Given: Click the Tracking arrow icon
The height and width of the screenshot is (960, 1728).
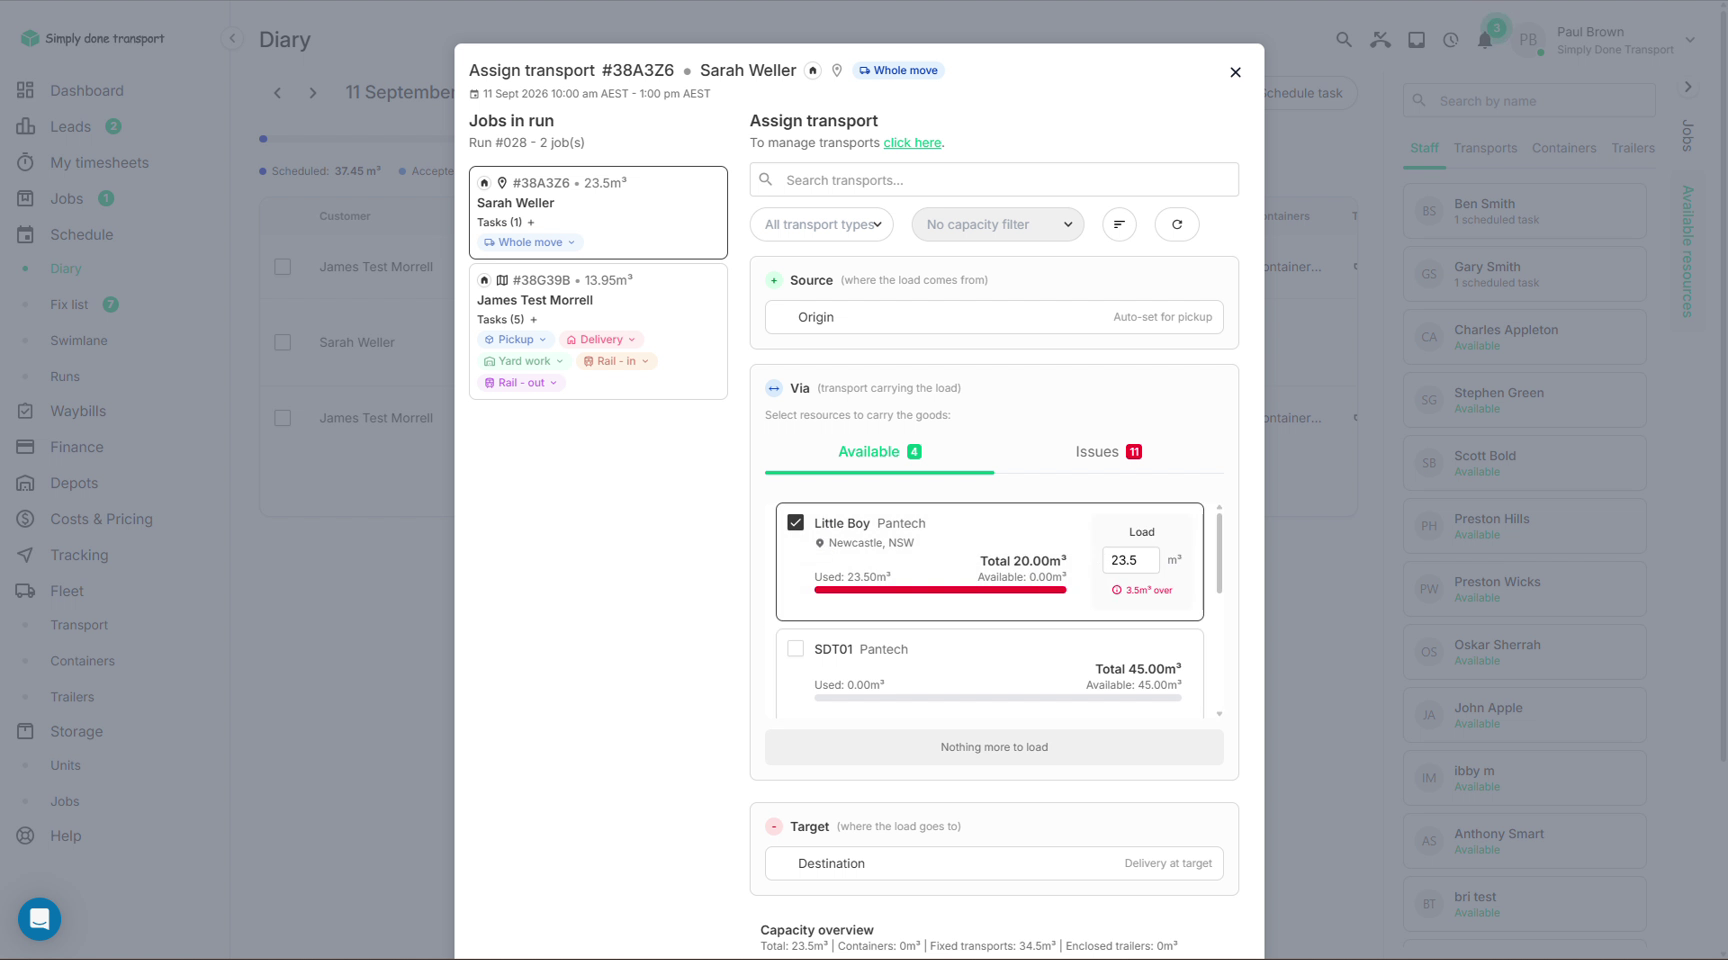Looking at the screenshot, I should (25, 555).
